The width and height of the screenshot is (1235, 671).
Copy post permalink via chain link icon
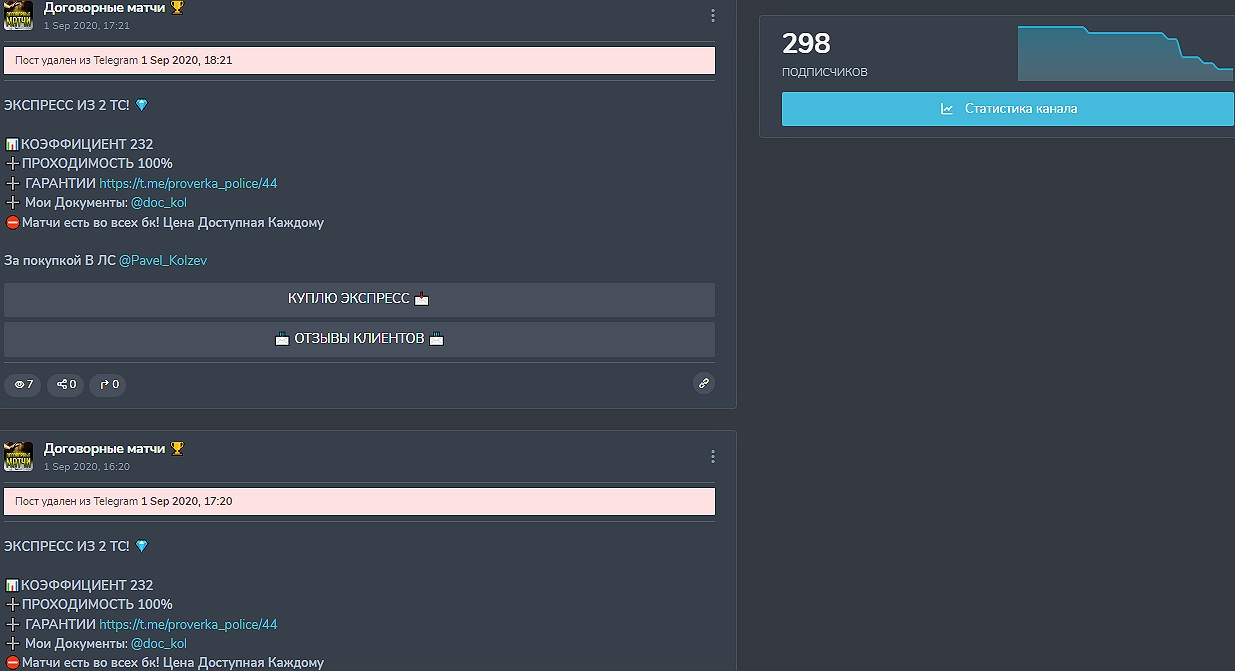click(704, 383)
